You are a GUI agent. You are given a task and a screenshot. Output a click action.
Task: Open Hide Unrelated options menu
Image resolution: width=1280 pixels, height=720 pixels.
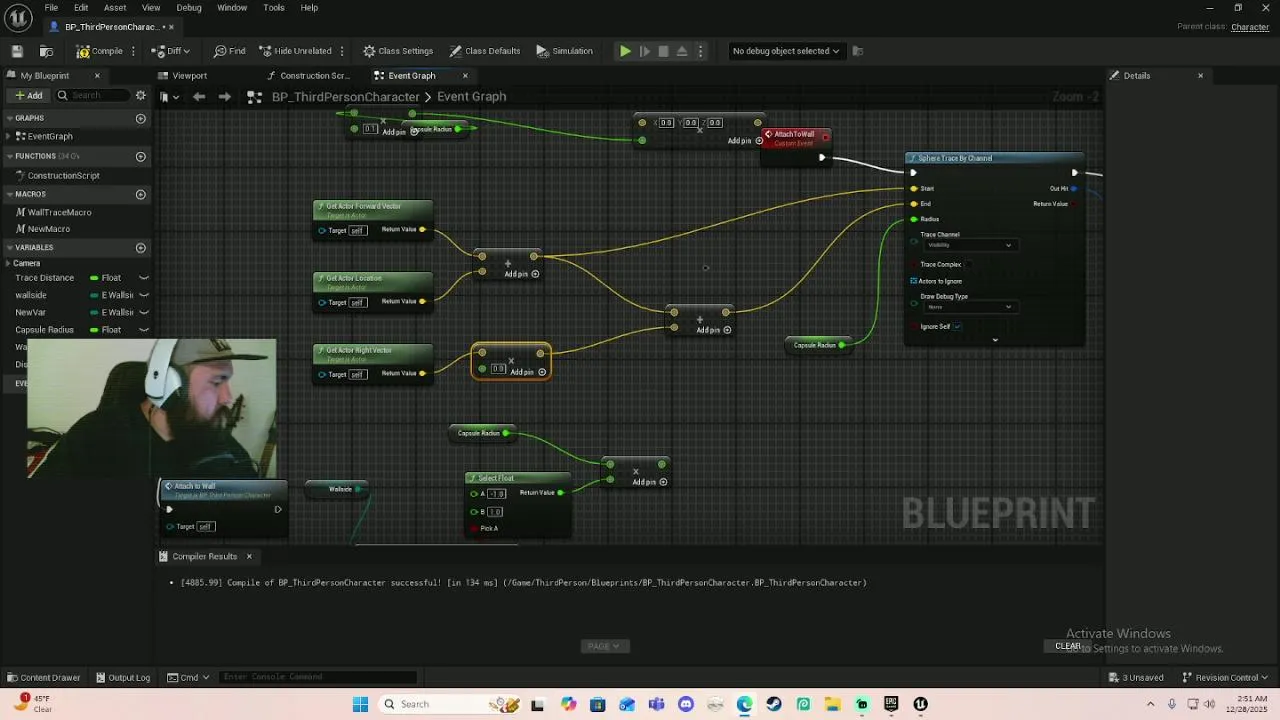coord(342,51)
